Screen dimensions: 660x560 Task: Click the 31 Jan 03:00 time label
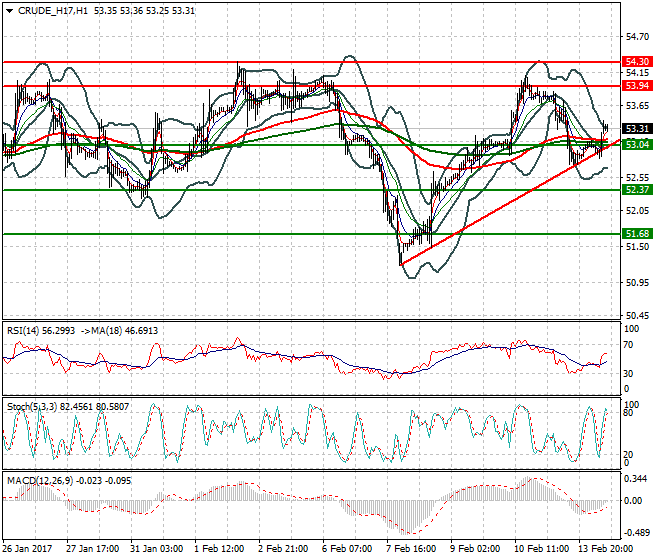tap(157, 549)
